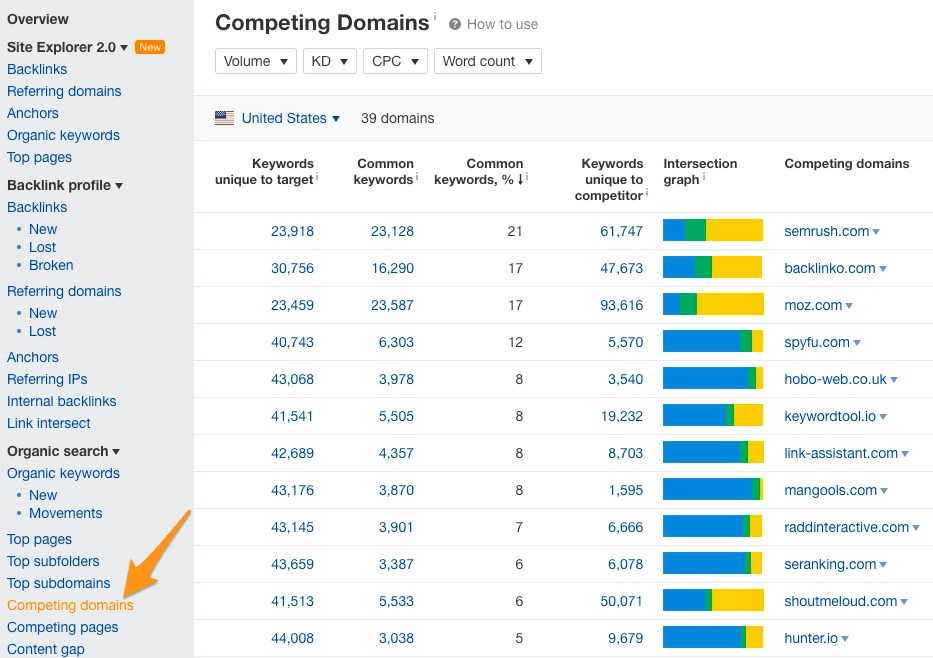933x658 pixels.
Task: Open the keywordtool.io competitor link
Action: click(x=830, y=416)
